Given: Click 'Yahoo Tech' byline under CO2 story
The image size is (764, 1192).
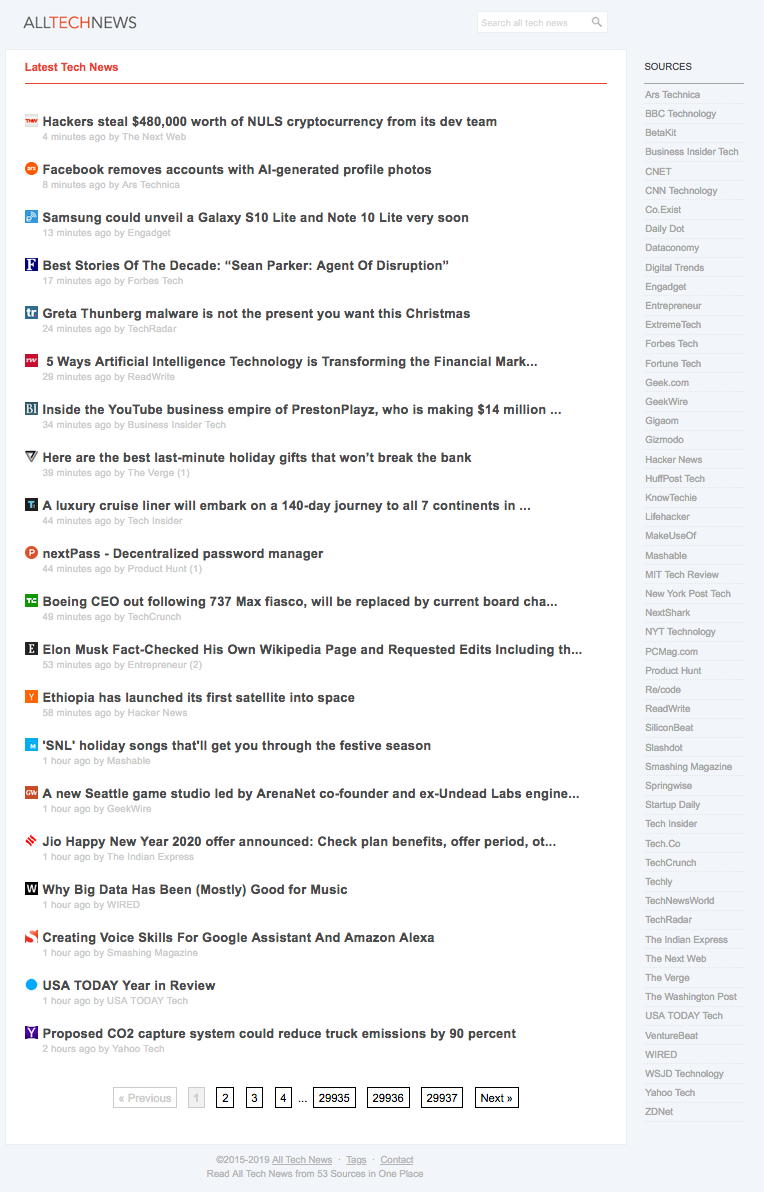Looking at the screenshot, I should [138, 1048].
